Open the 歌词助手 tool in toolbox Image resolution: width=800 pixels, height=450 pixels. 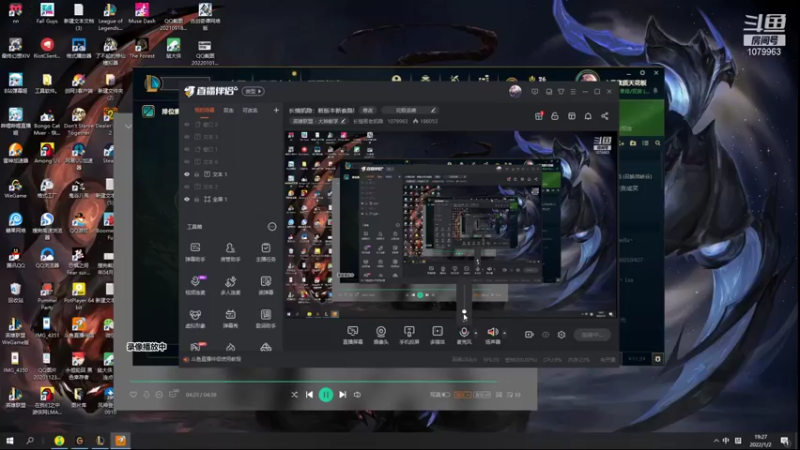click(x=265, y=318)
